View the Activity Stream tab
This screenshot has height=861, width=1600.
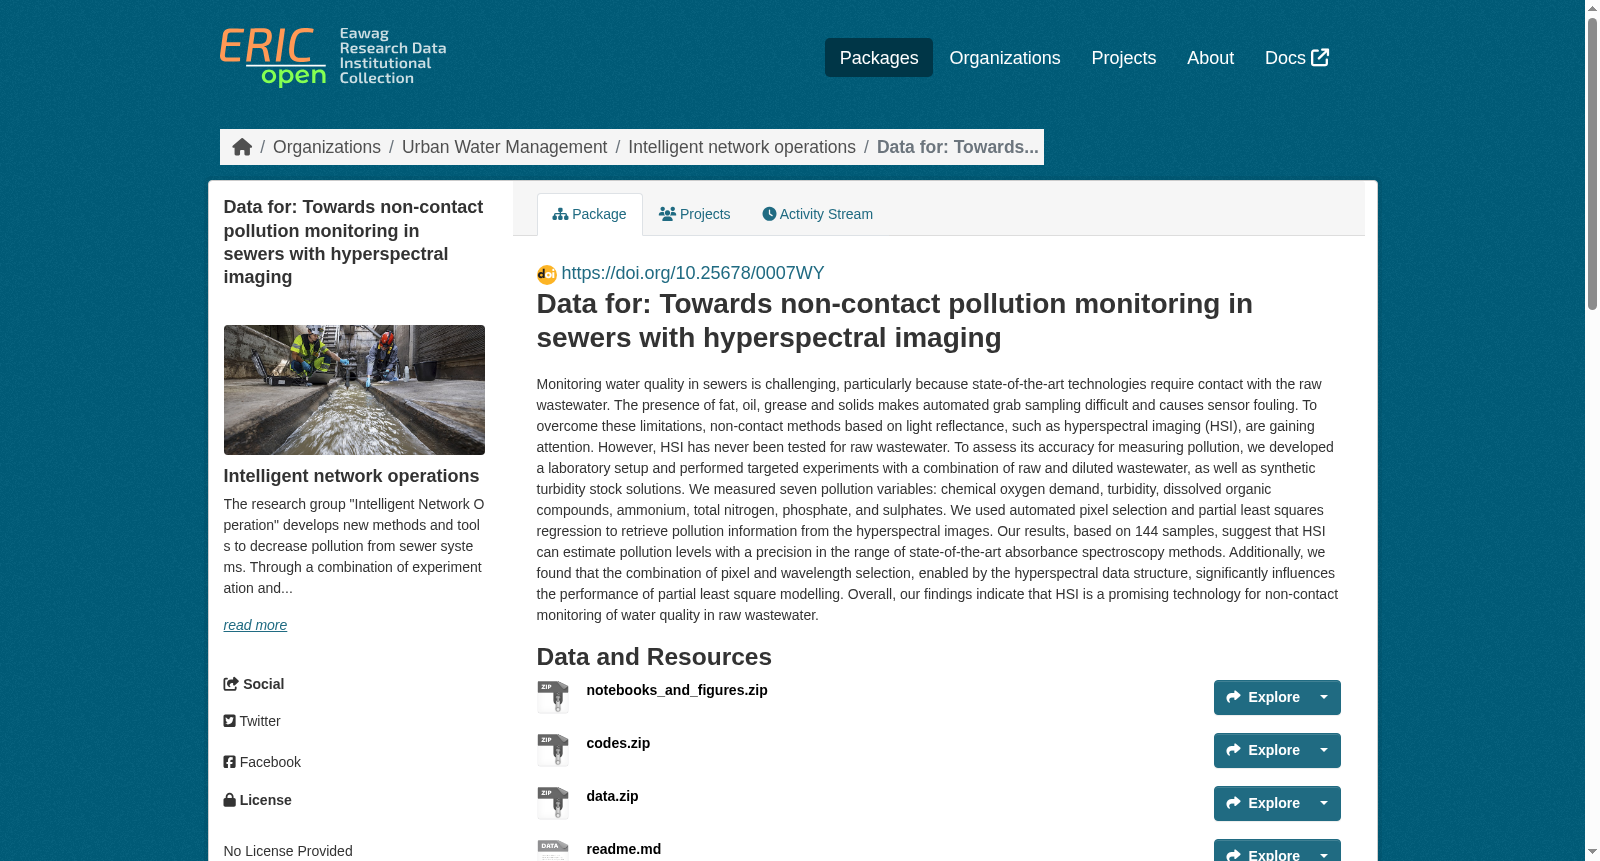pos(818,214)
